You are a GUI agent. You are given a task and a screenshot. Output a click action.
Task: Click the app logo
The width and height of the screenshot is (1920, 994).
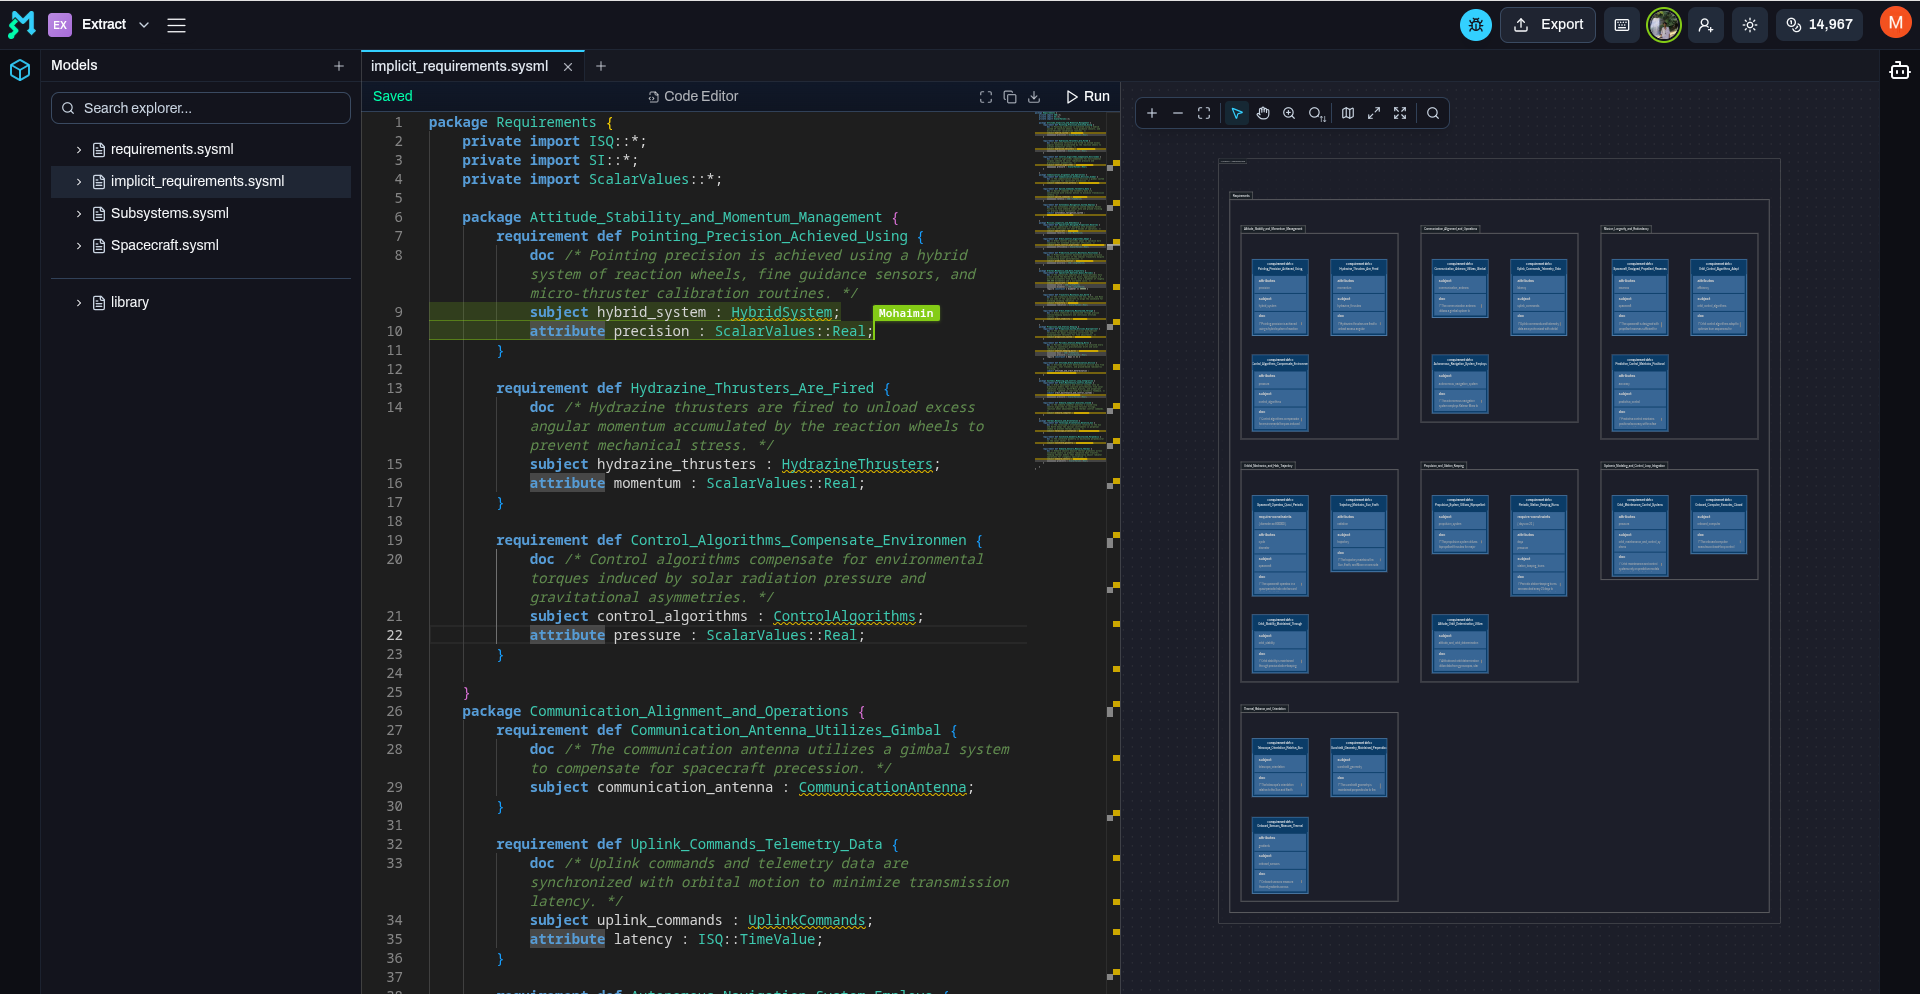[x=21, y=24]
